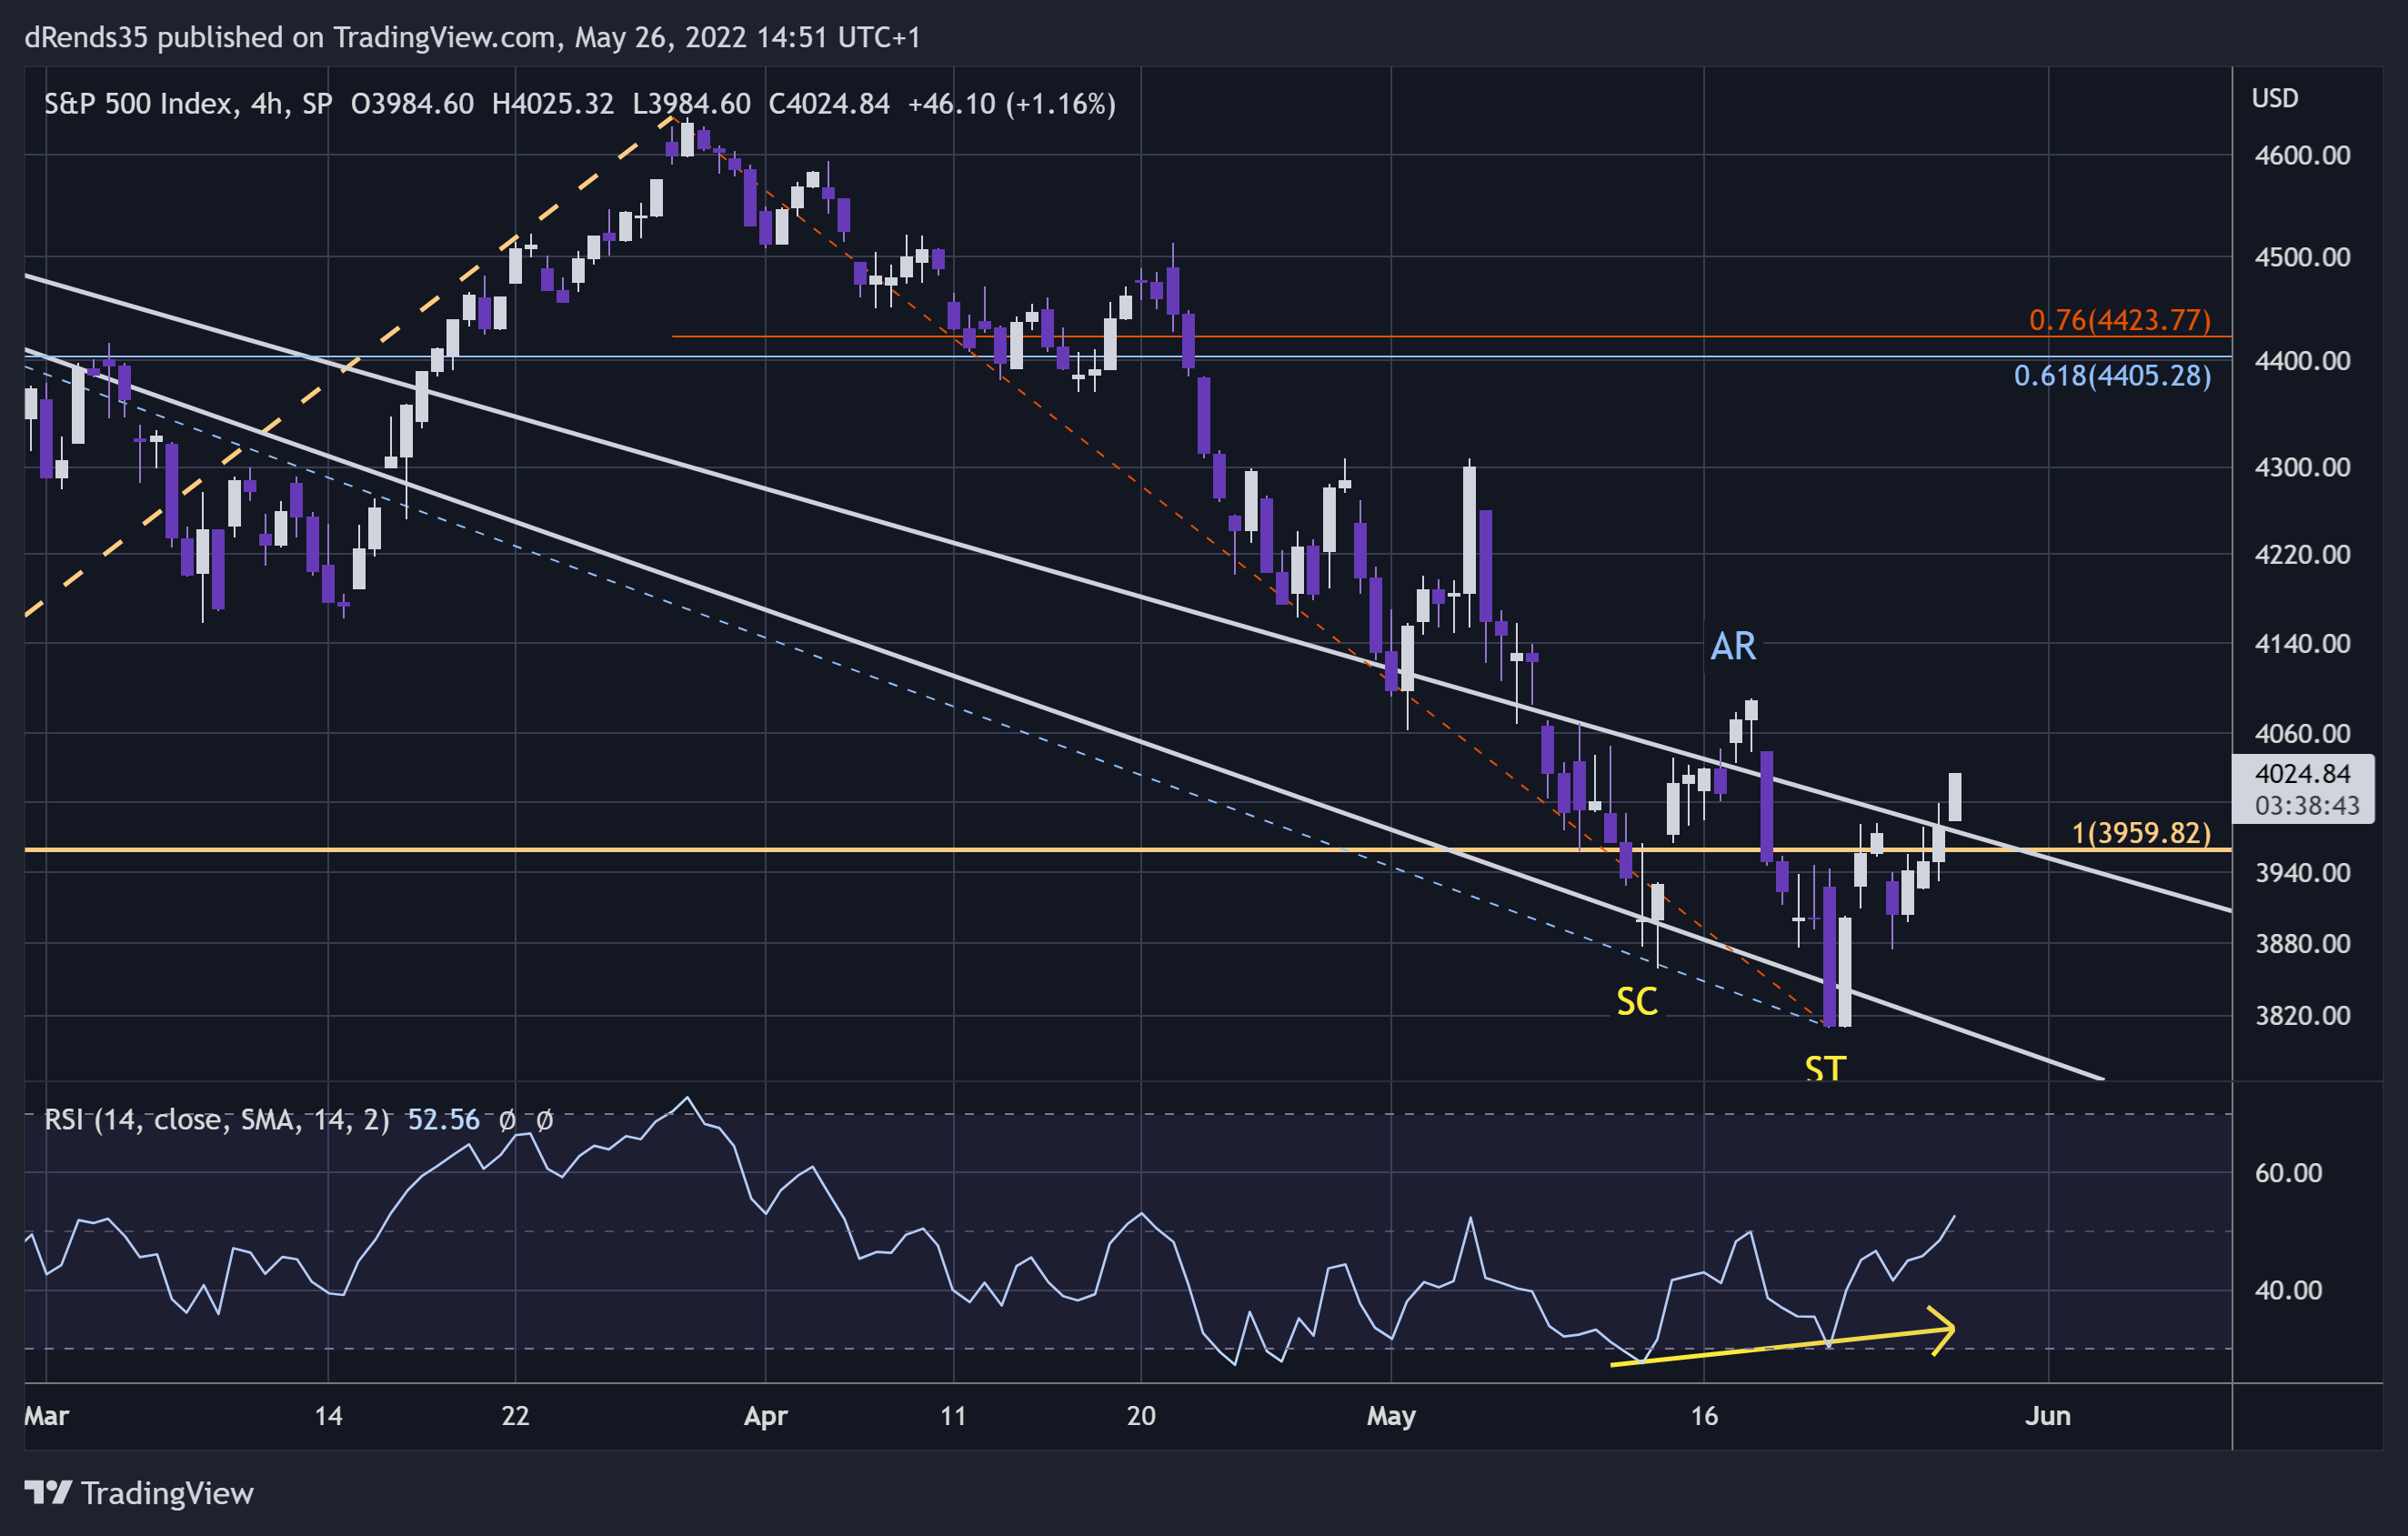The width and height of the screenshot is (2408, 1536).
Task: Click the H4025.32 high value in header
Action: [x=552, y=104]
